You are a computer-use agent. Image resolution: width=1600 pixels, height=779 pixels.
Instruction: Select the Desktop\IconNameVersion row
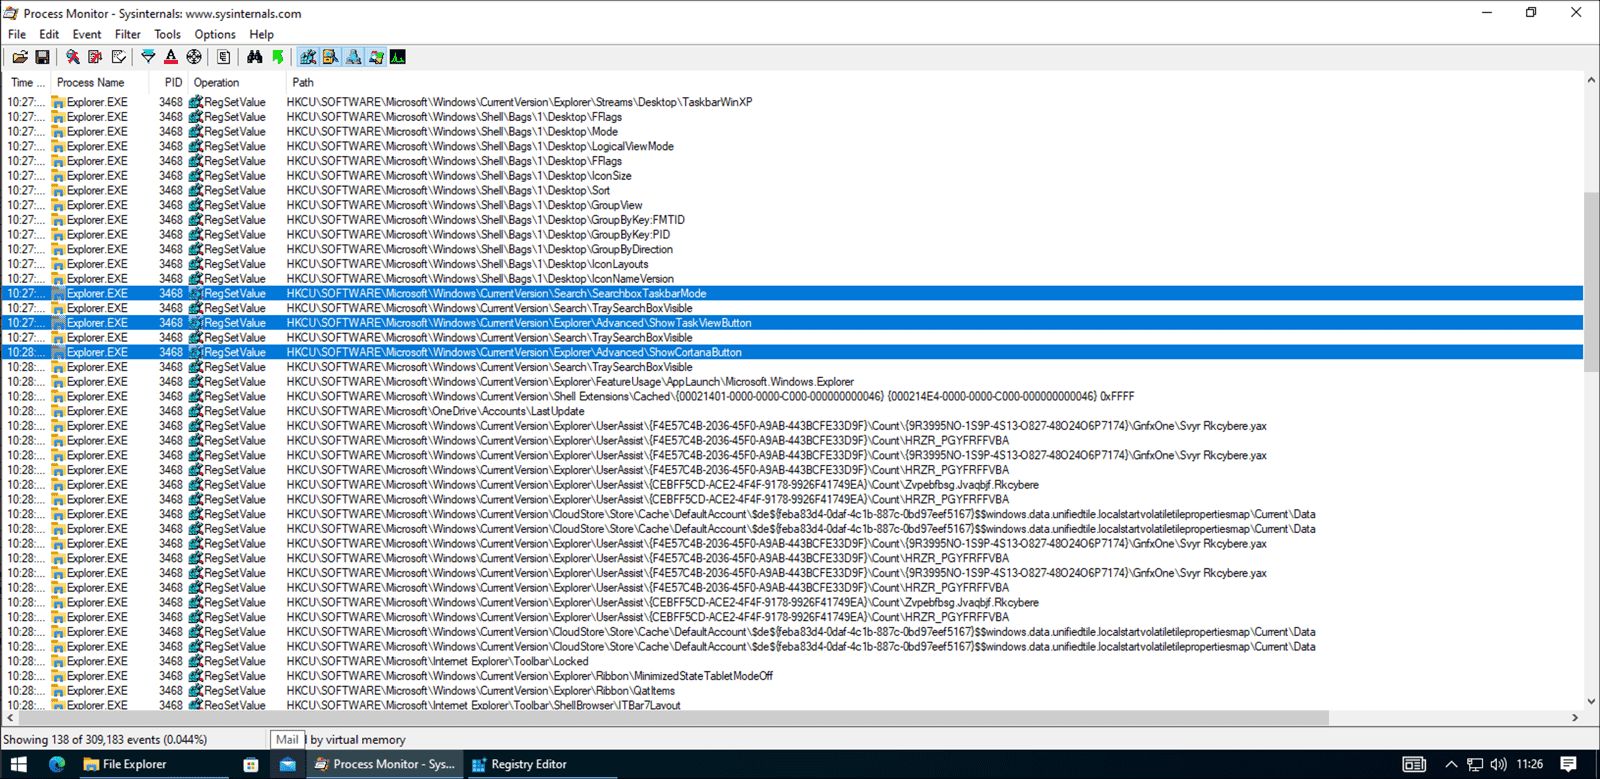[794, 279]
